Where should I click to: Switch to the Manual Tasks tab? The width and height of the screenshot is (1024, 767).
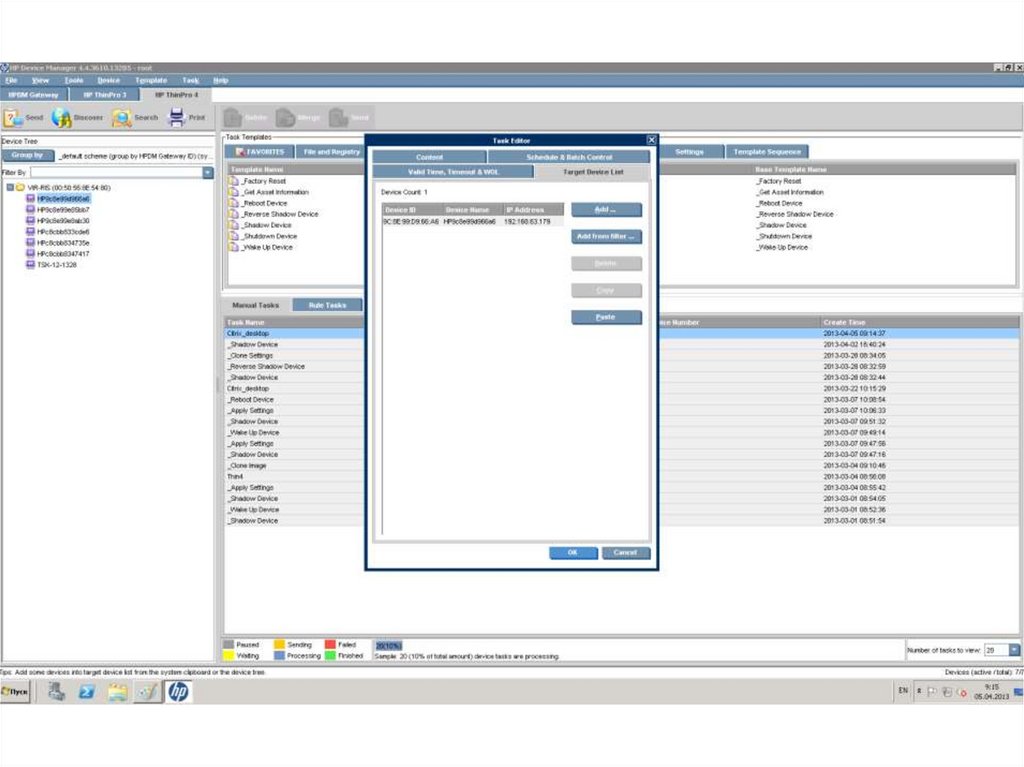click(x=255, y=305)
